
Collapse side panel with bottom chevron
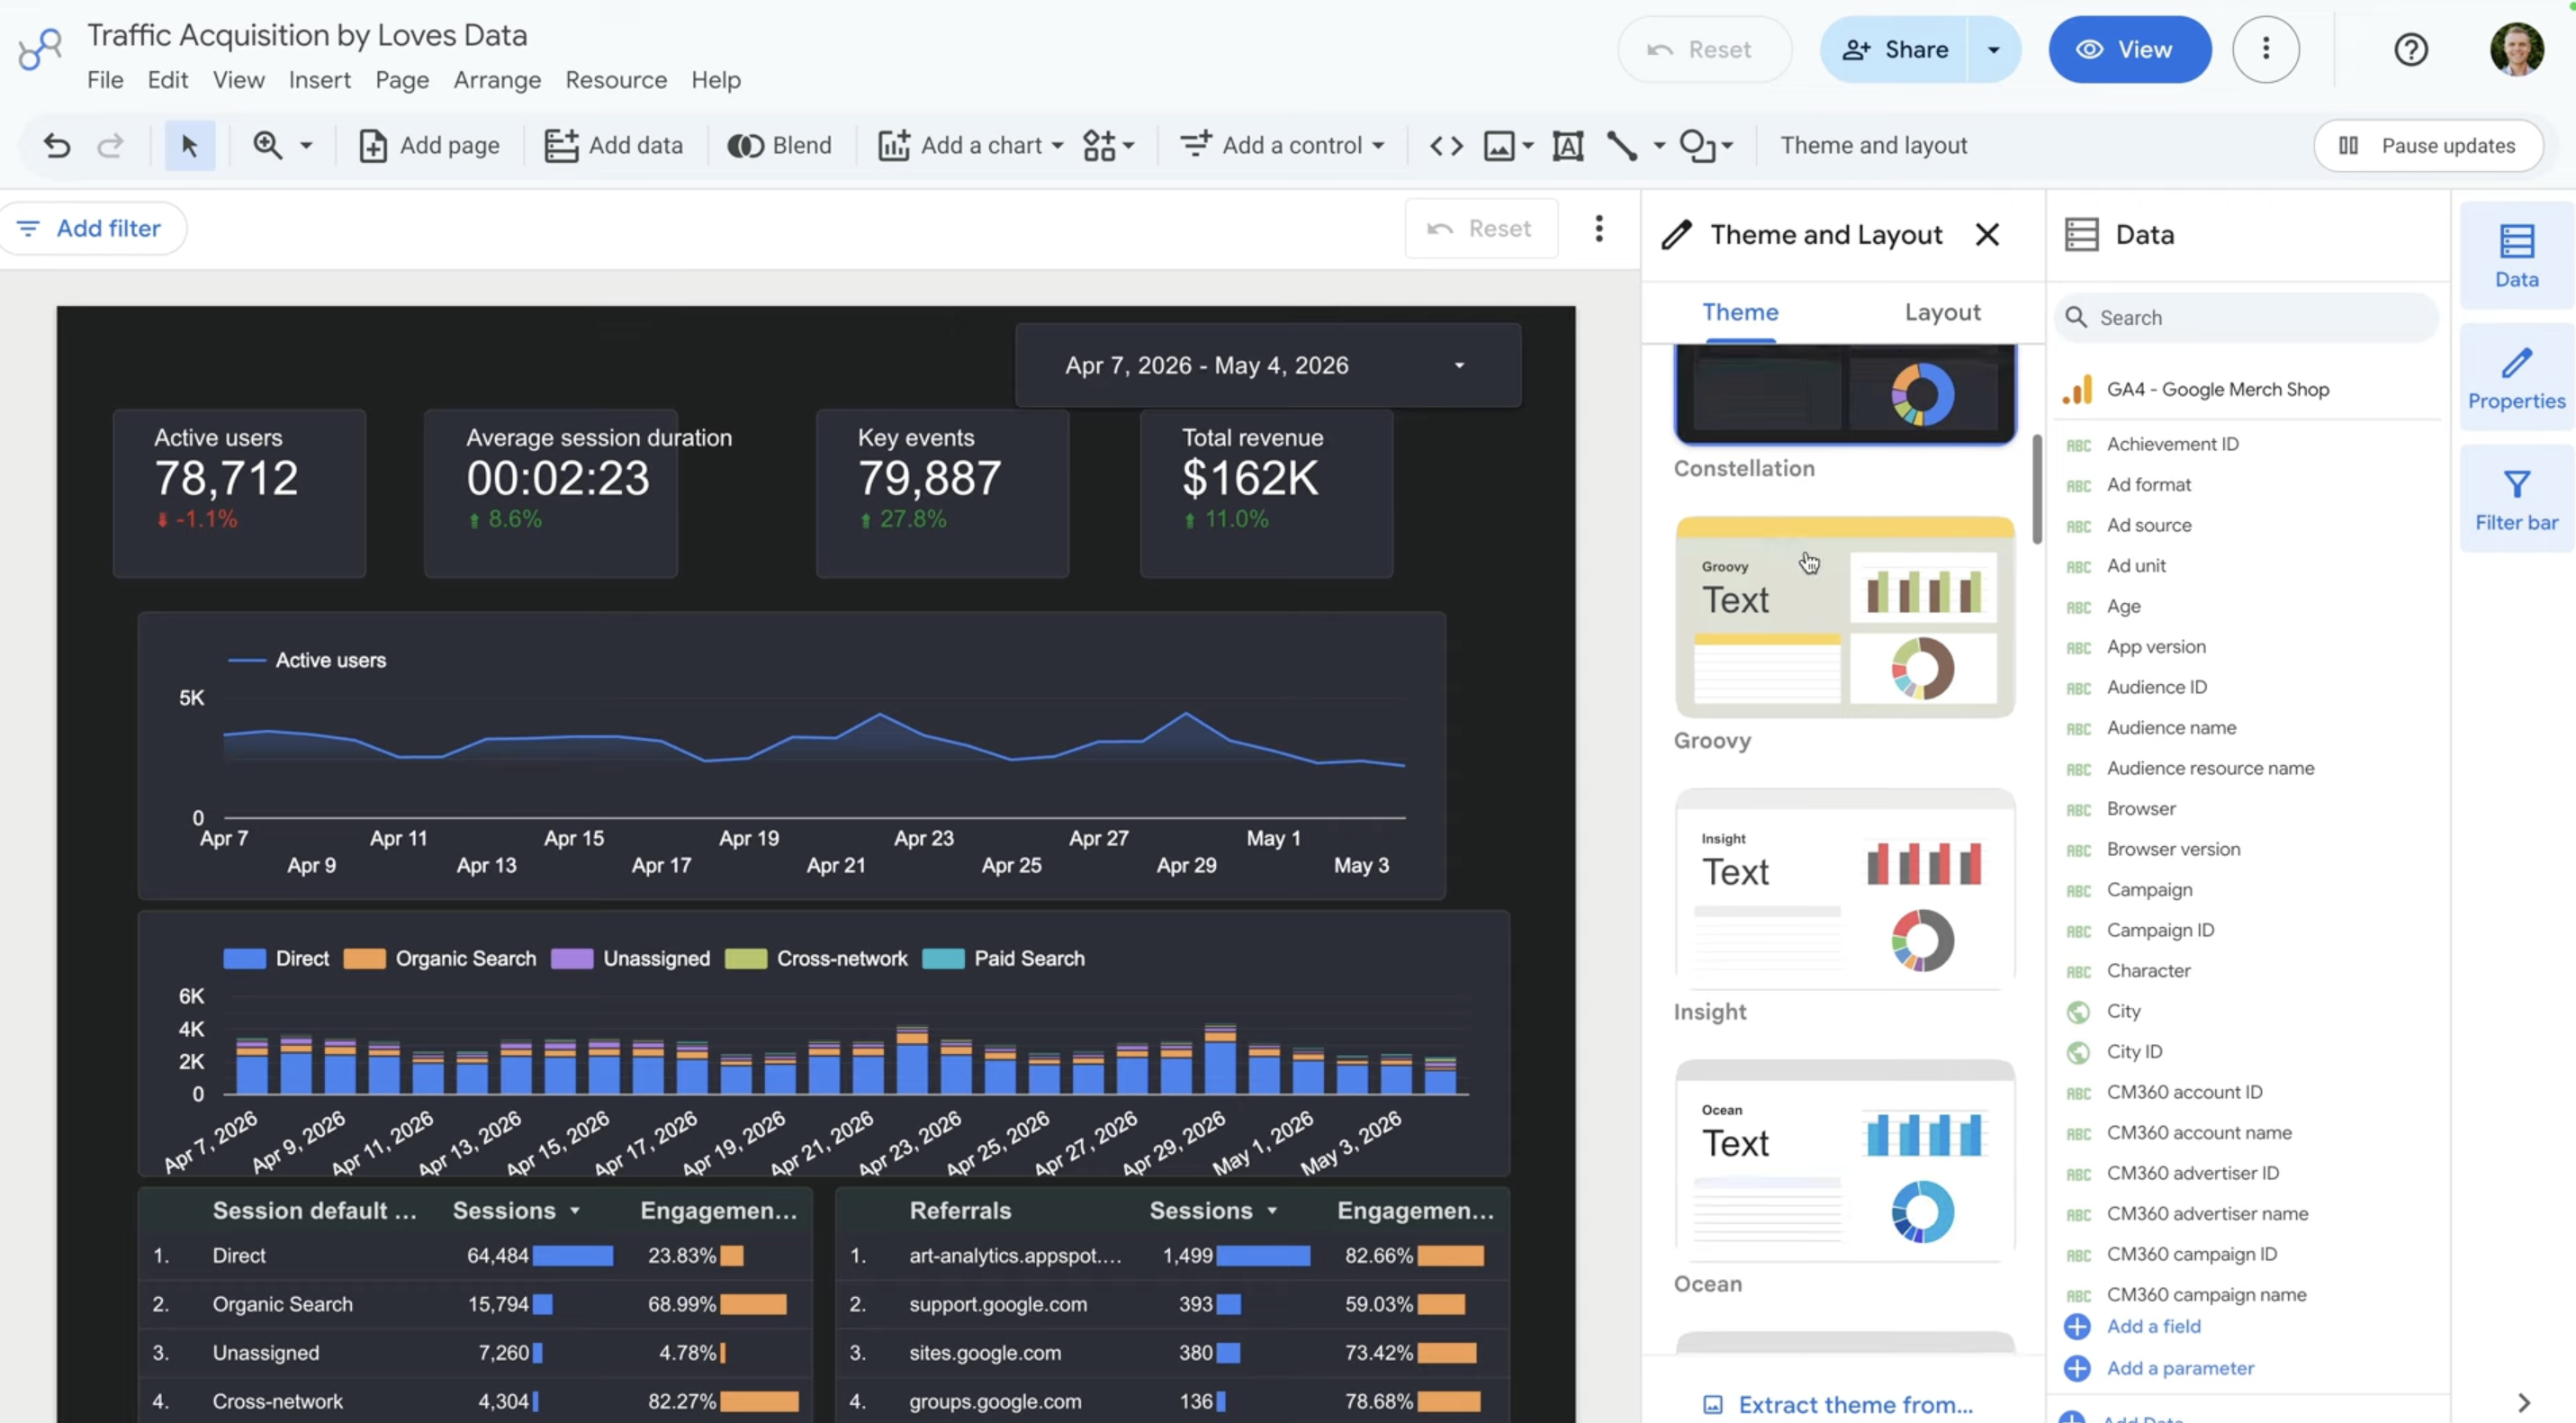2523,1403
